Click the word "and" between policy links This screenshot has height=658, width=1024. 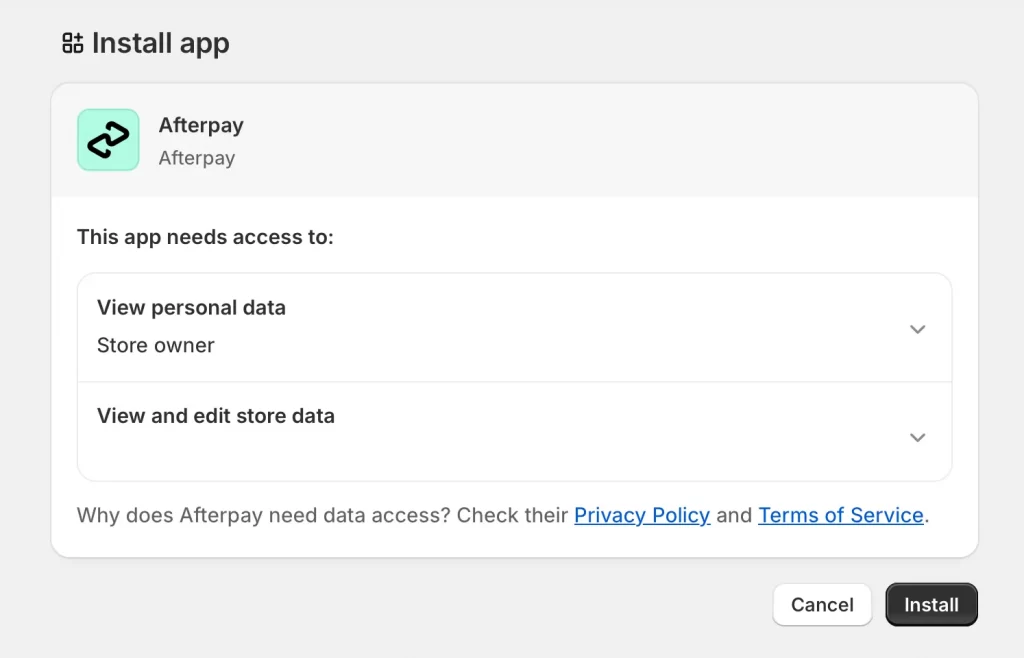click(x=734, y=516)
